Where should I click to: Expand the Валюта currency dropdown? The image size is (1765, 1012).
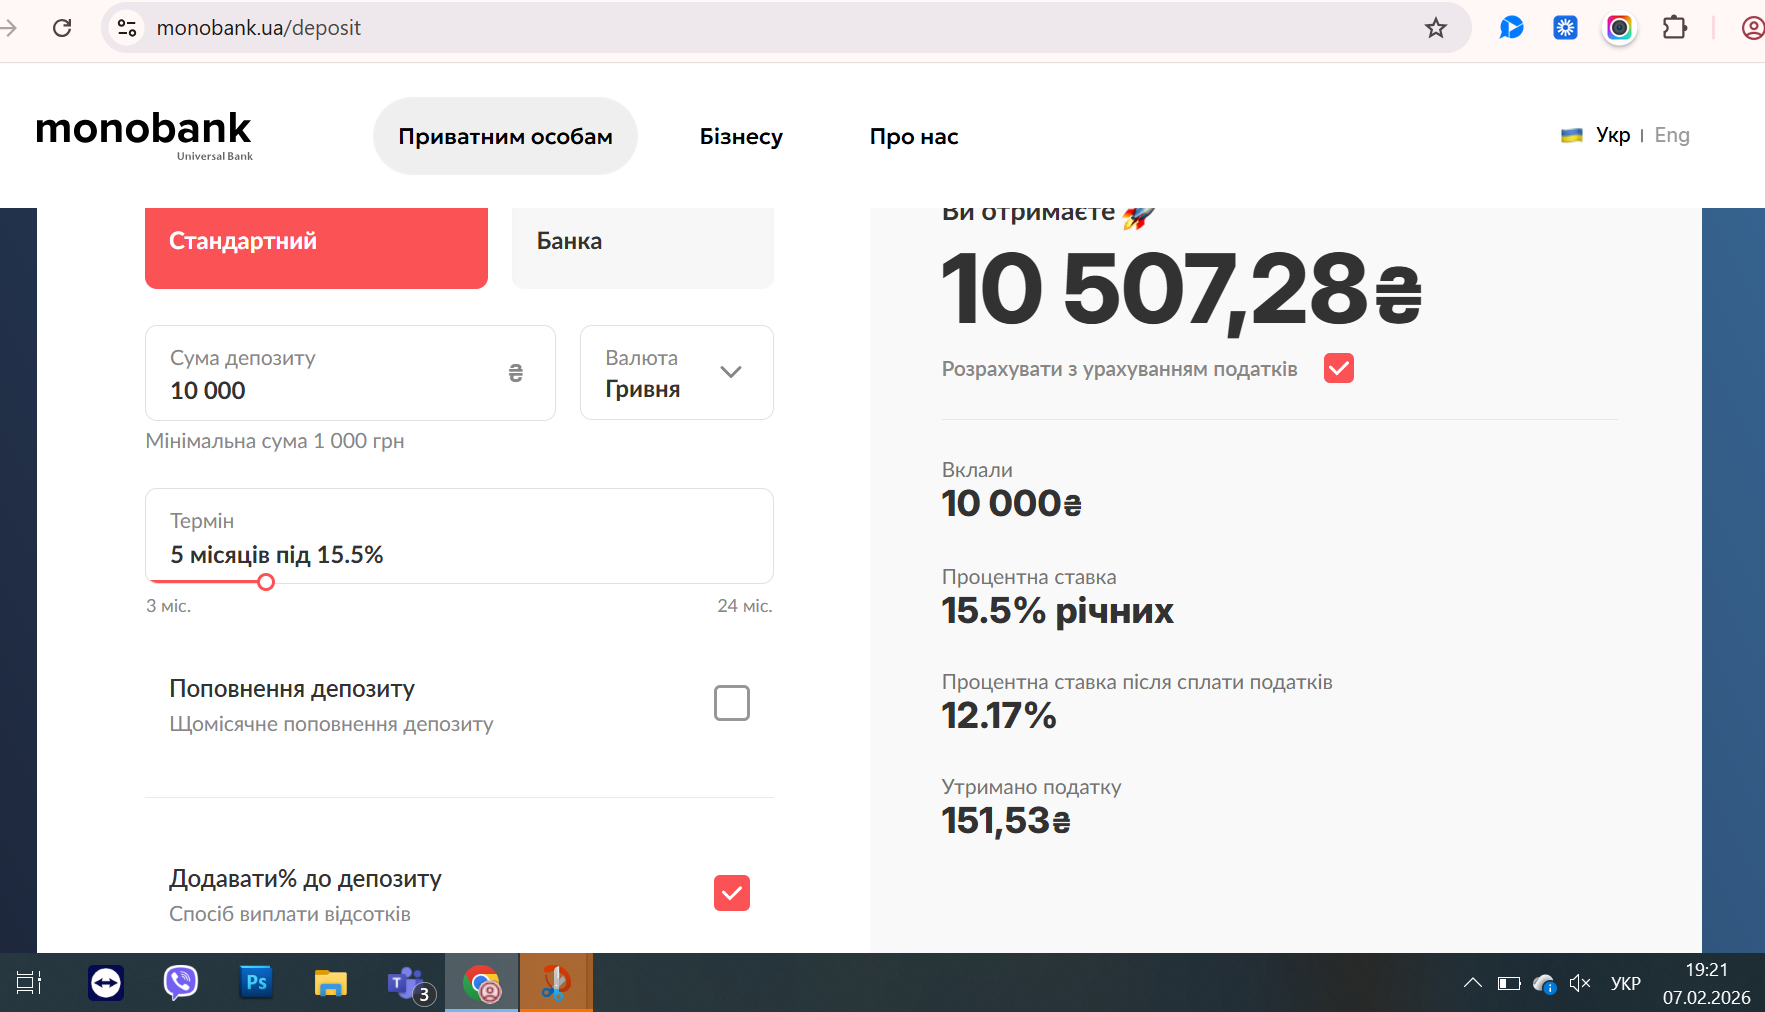[x=677, y=373]
